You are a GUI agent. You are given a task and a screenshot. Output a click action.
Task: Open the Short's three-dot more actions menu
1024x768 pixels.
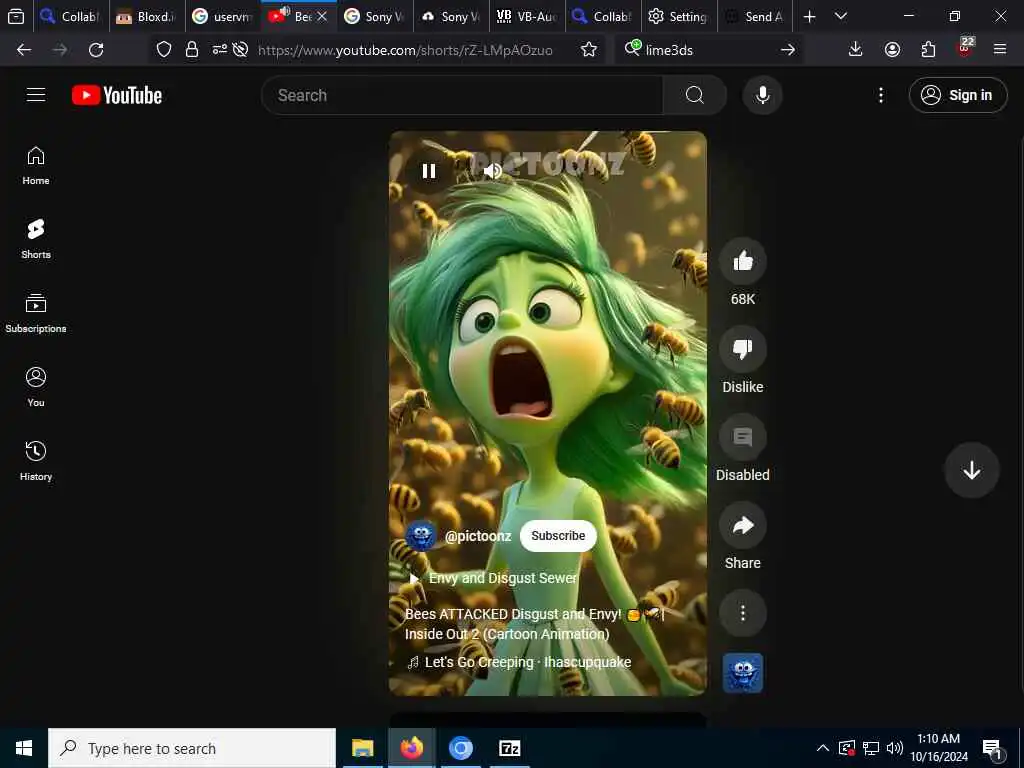(x=743, y=613)
